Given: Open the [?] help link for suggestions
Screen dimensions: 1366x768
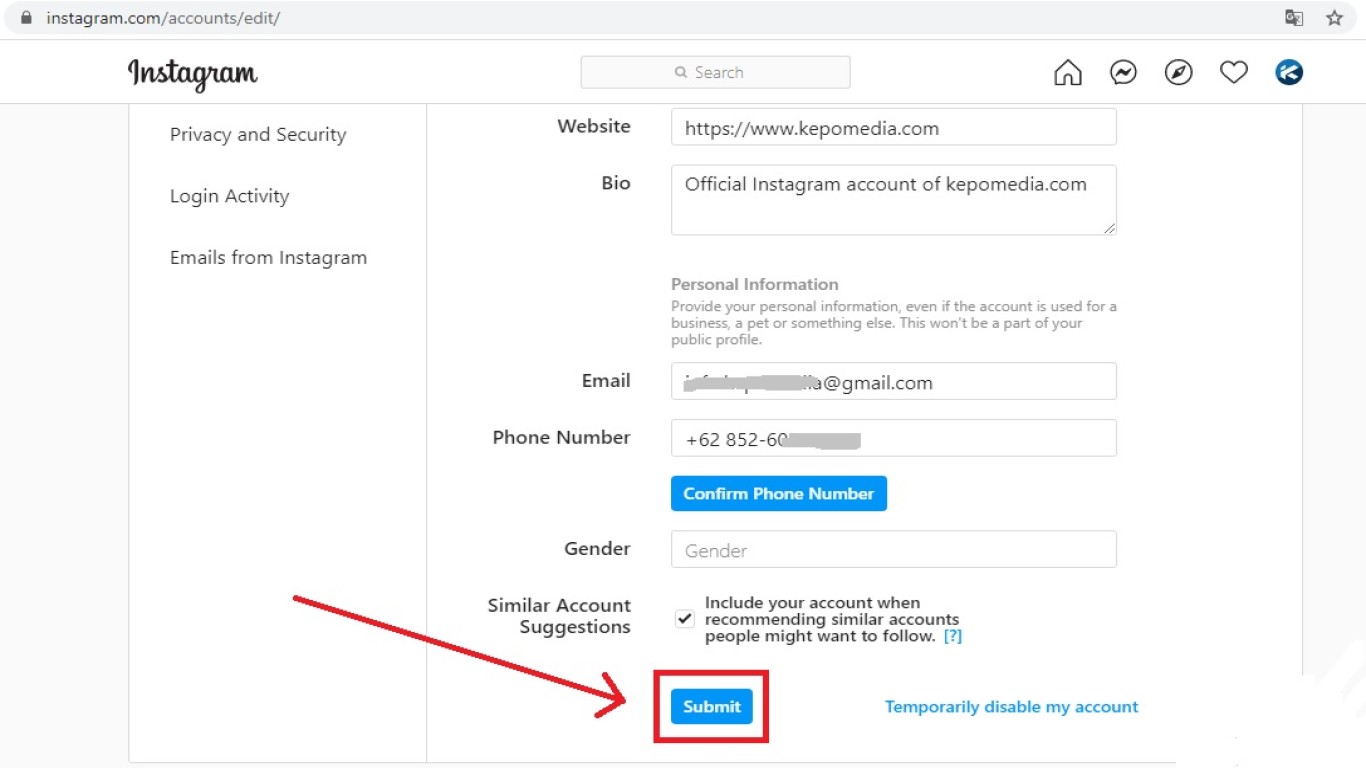Looking at the screenshot, I should pos(952,636).
